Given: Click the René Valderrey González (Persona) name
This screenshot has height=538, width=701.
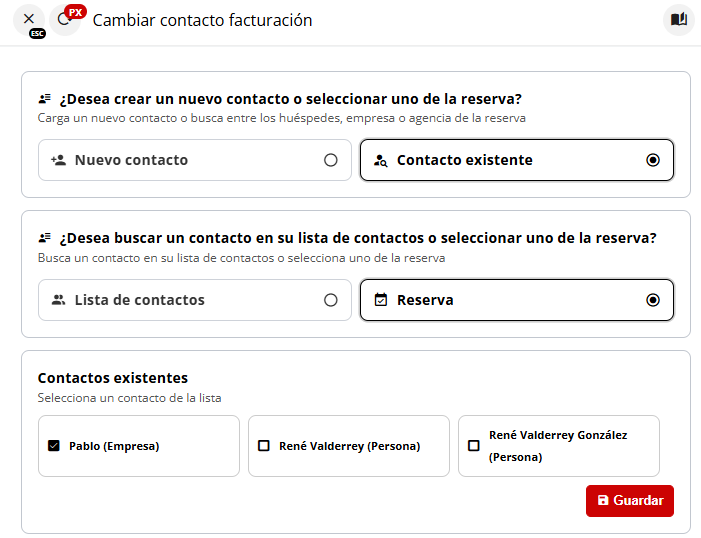Looking at the screenshot, I should click(x=558, y=446).
